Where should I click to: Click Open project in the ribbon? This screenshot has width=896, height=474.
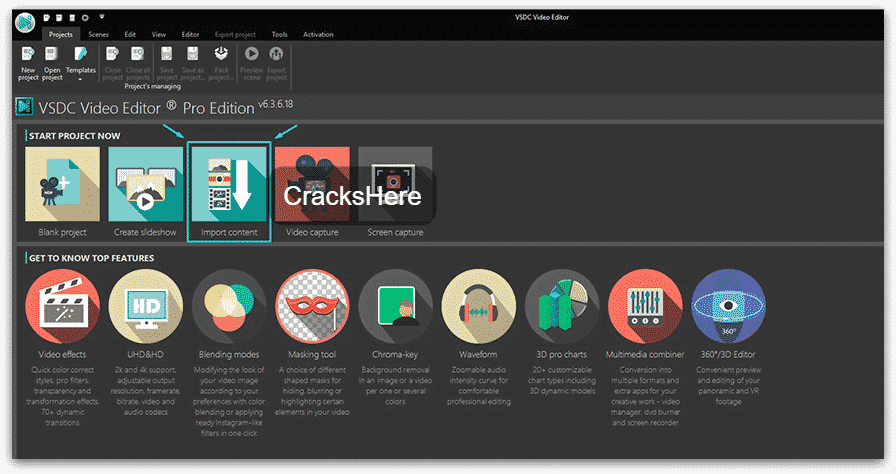[x=52, y=63]
